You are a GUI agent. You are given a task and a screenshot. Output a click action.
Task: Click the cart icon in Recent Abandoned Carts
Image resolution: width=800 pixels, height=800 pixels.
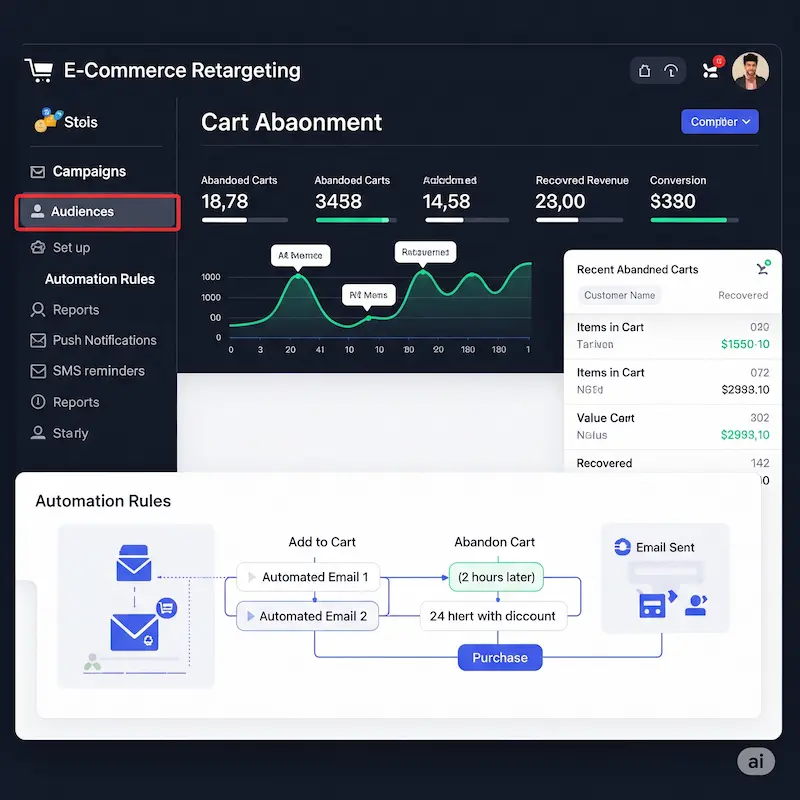763,268
